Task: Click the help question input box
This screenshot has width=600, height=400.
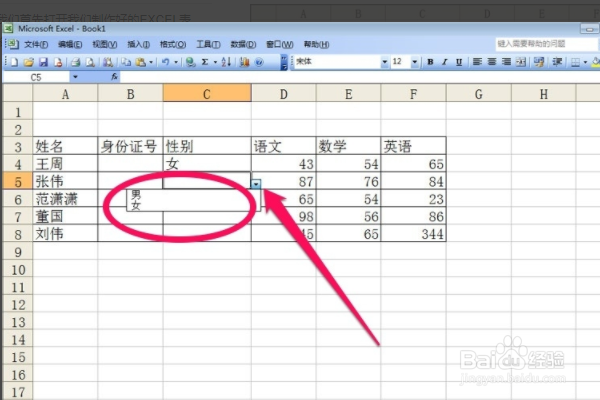Action: (546, 44)
